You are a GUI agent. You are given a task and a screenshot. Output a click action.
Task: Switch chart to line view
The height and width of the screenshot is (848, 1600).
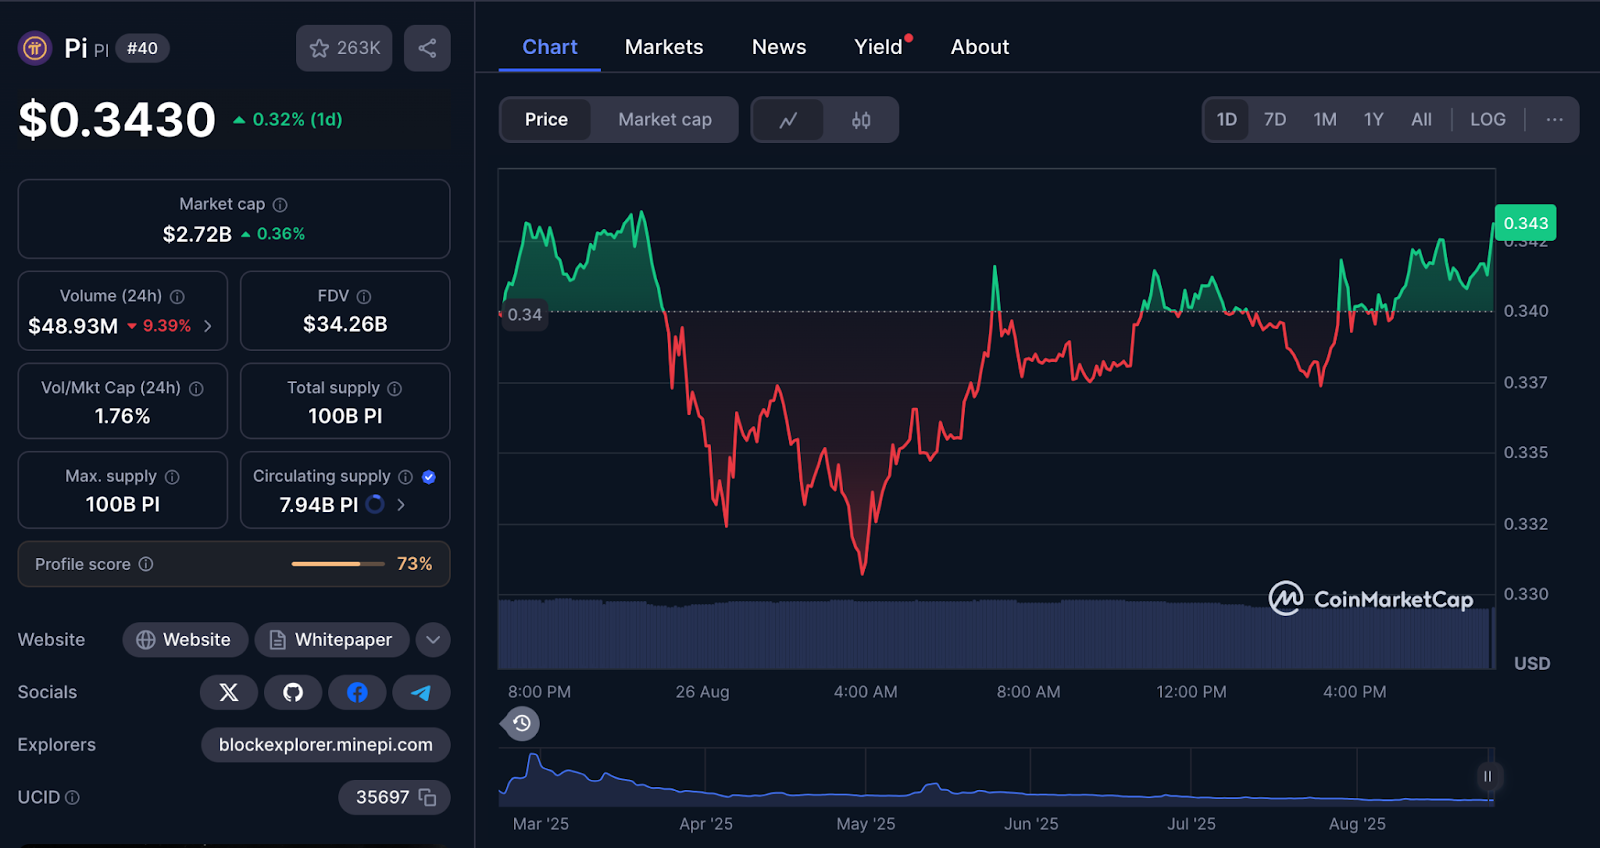[788, 120]
